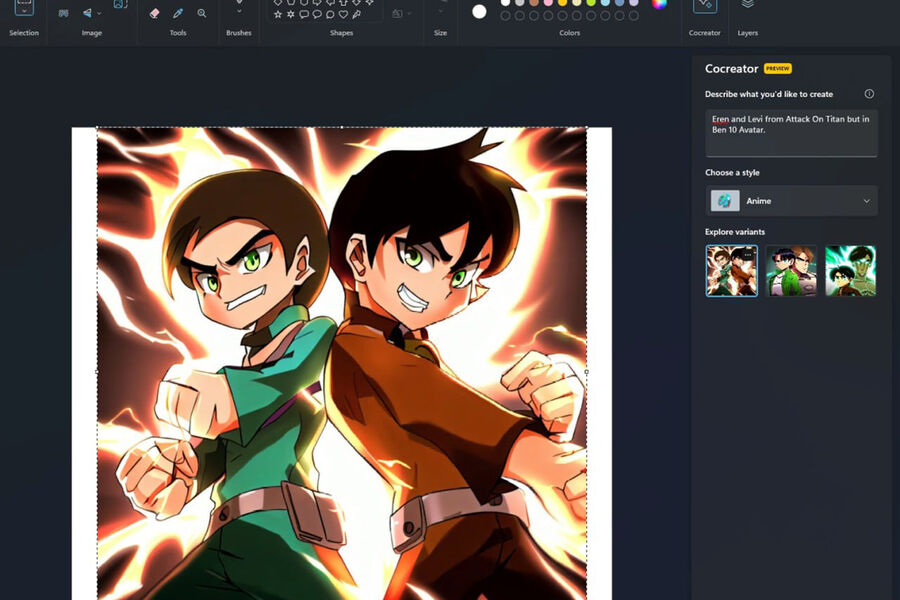Open the first variant's more options button
Screen dimensions: 900x600
tap(746, 256)
